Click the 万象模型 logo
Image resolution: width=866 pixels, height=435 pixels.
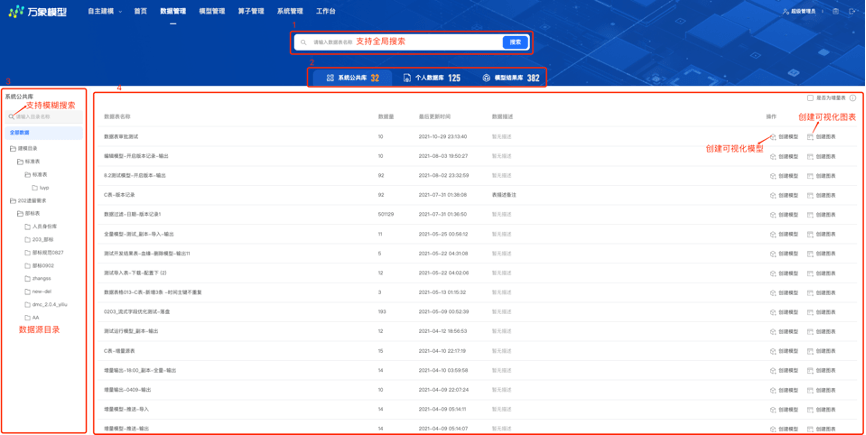(x=38, y=12)
